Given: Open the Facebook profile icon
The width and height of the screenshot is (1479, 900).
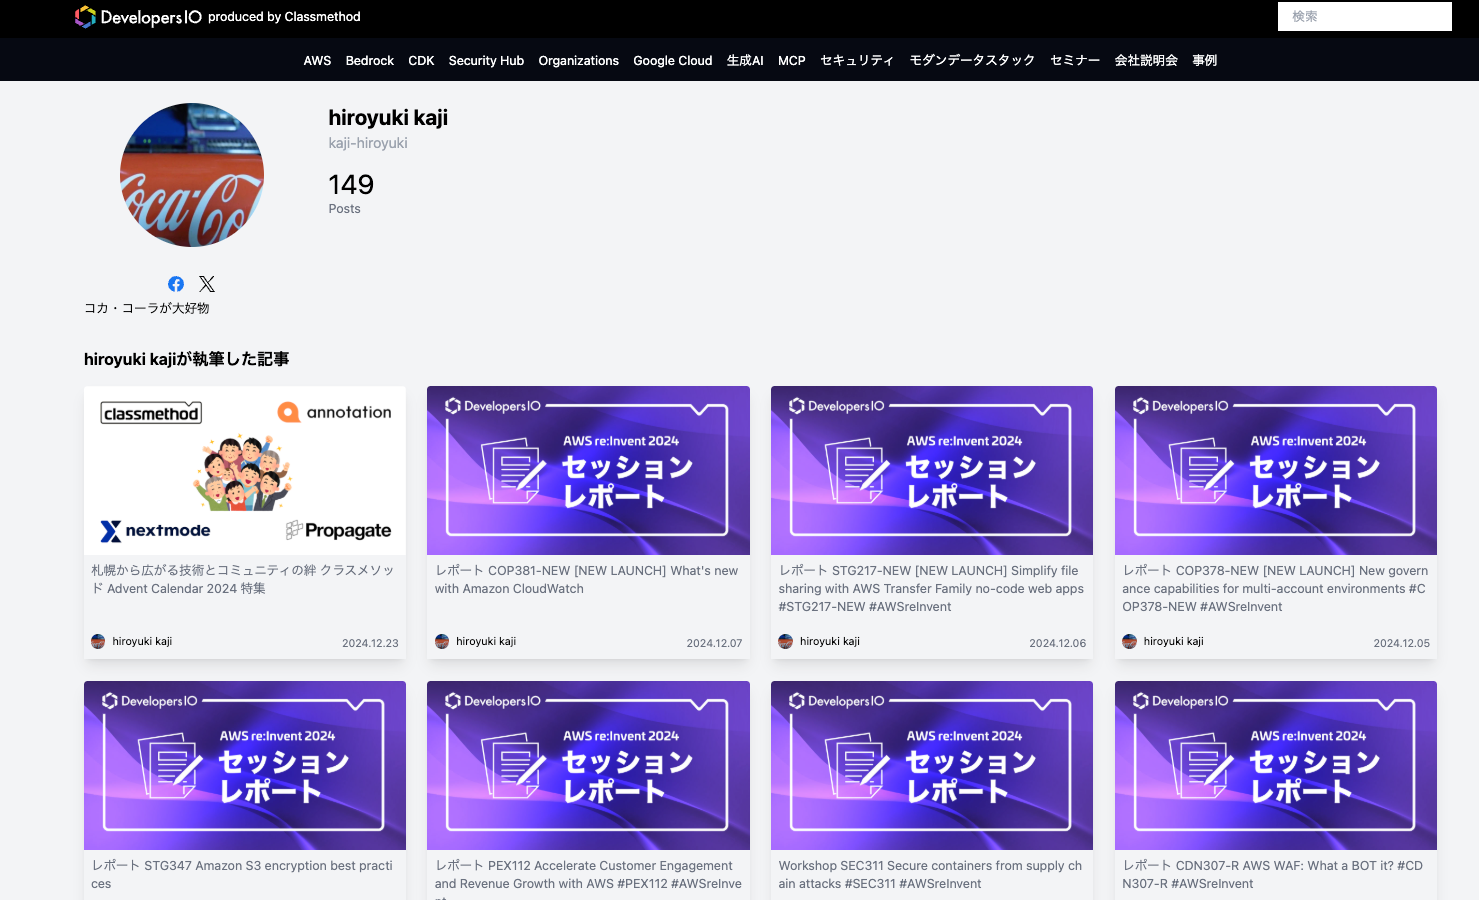Looking at the screenshot, I should point(176,284).
